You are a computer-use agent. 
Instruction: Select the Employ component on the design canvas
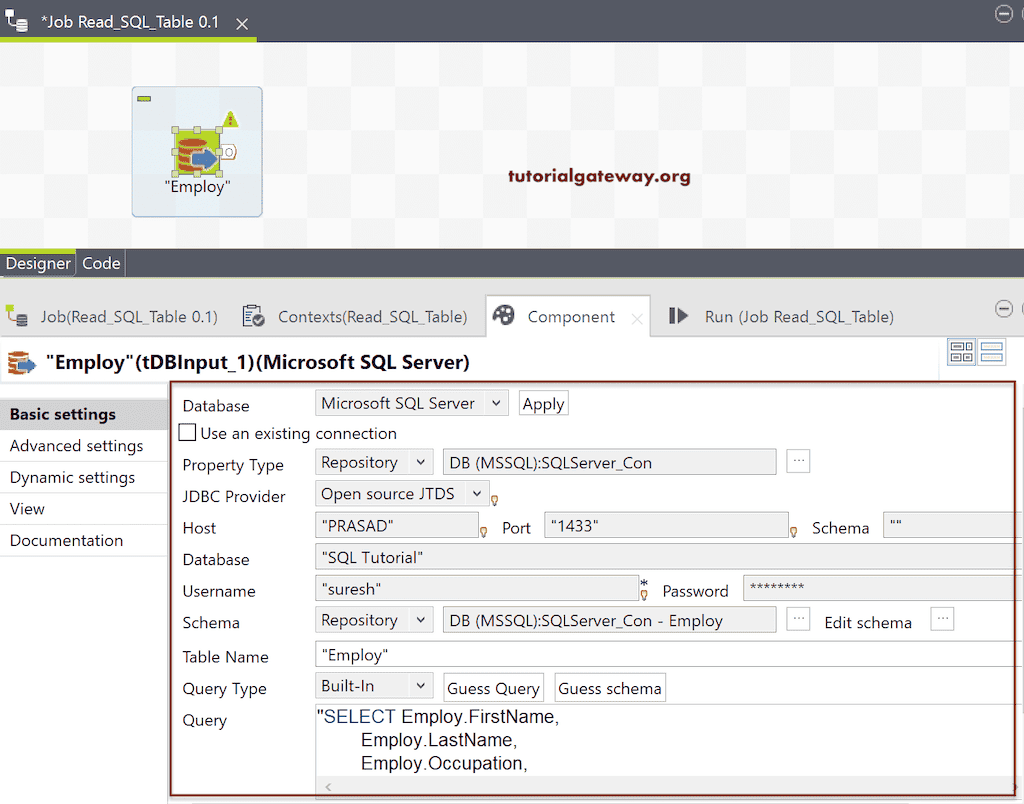[196, 151]
